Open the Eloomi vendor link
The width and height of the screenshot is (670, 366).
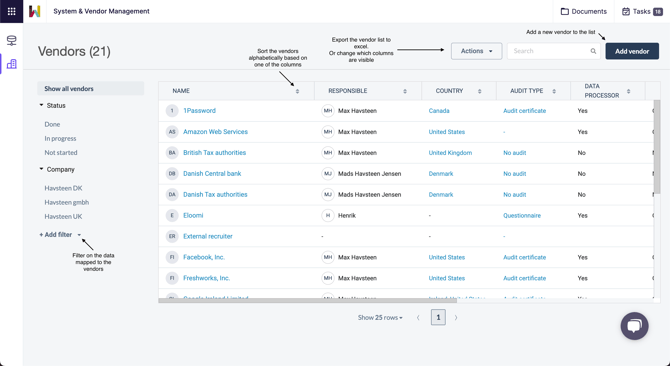coord(193,216)
